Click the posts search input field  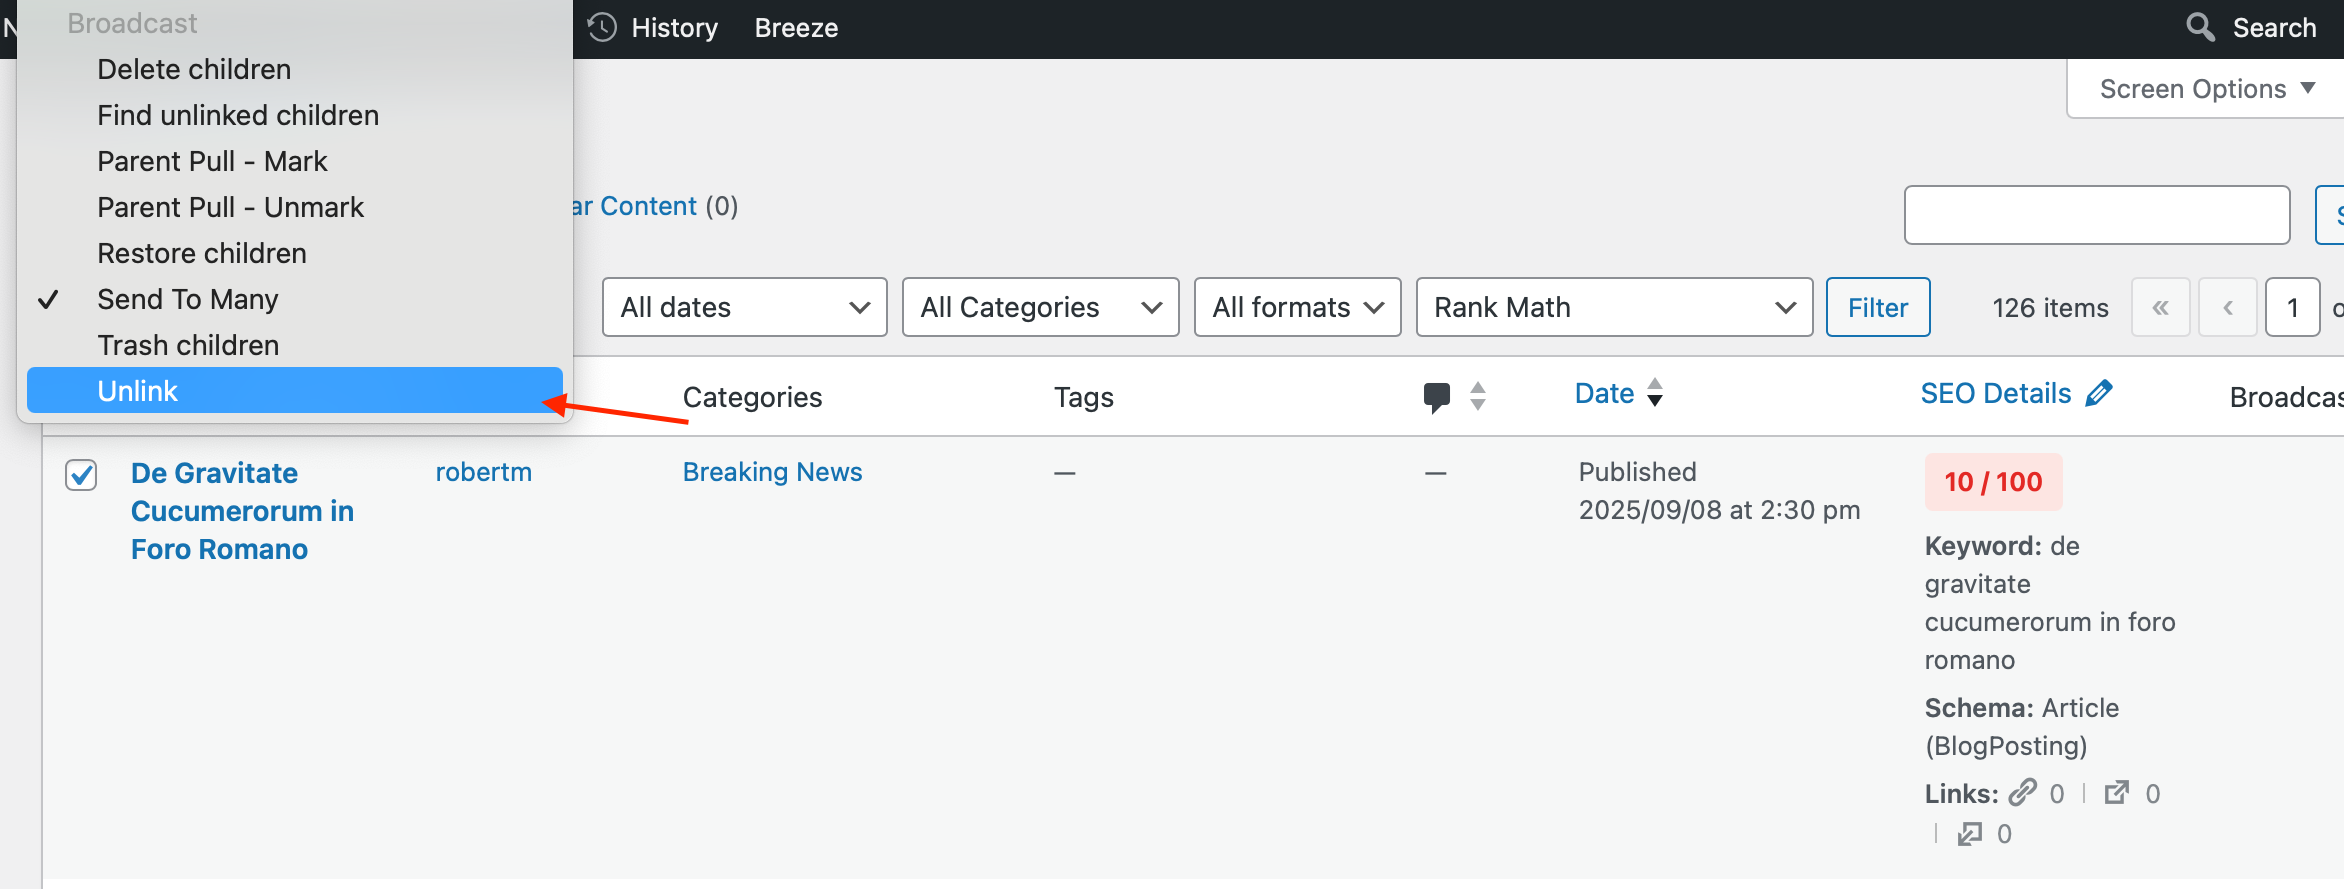[2097, 215]
